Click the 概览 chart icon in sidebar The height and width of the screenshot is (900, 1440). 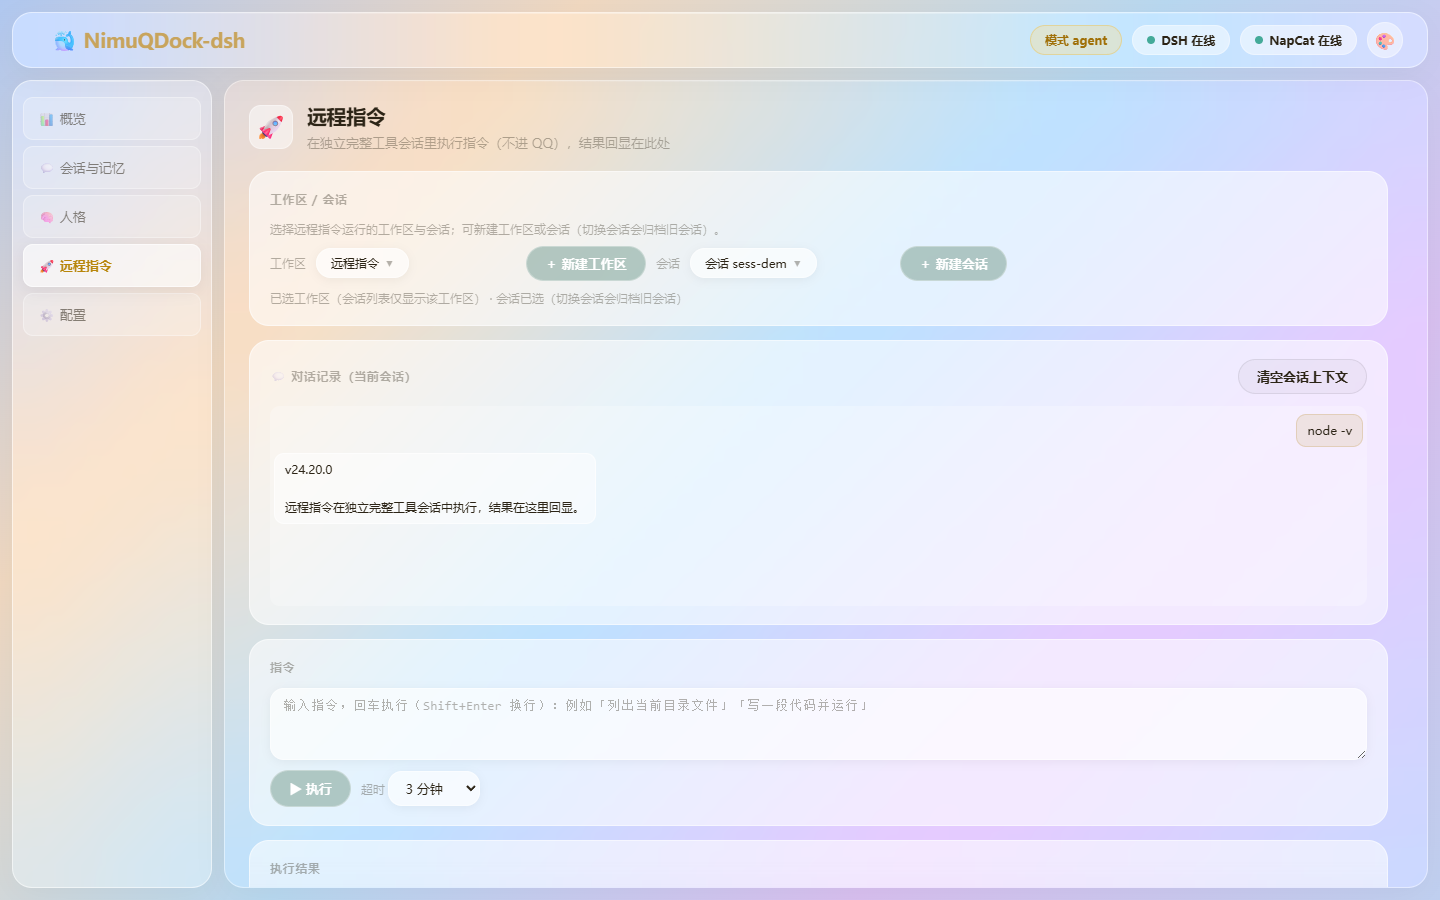point(46,119)
